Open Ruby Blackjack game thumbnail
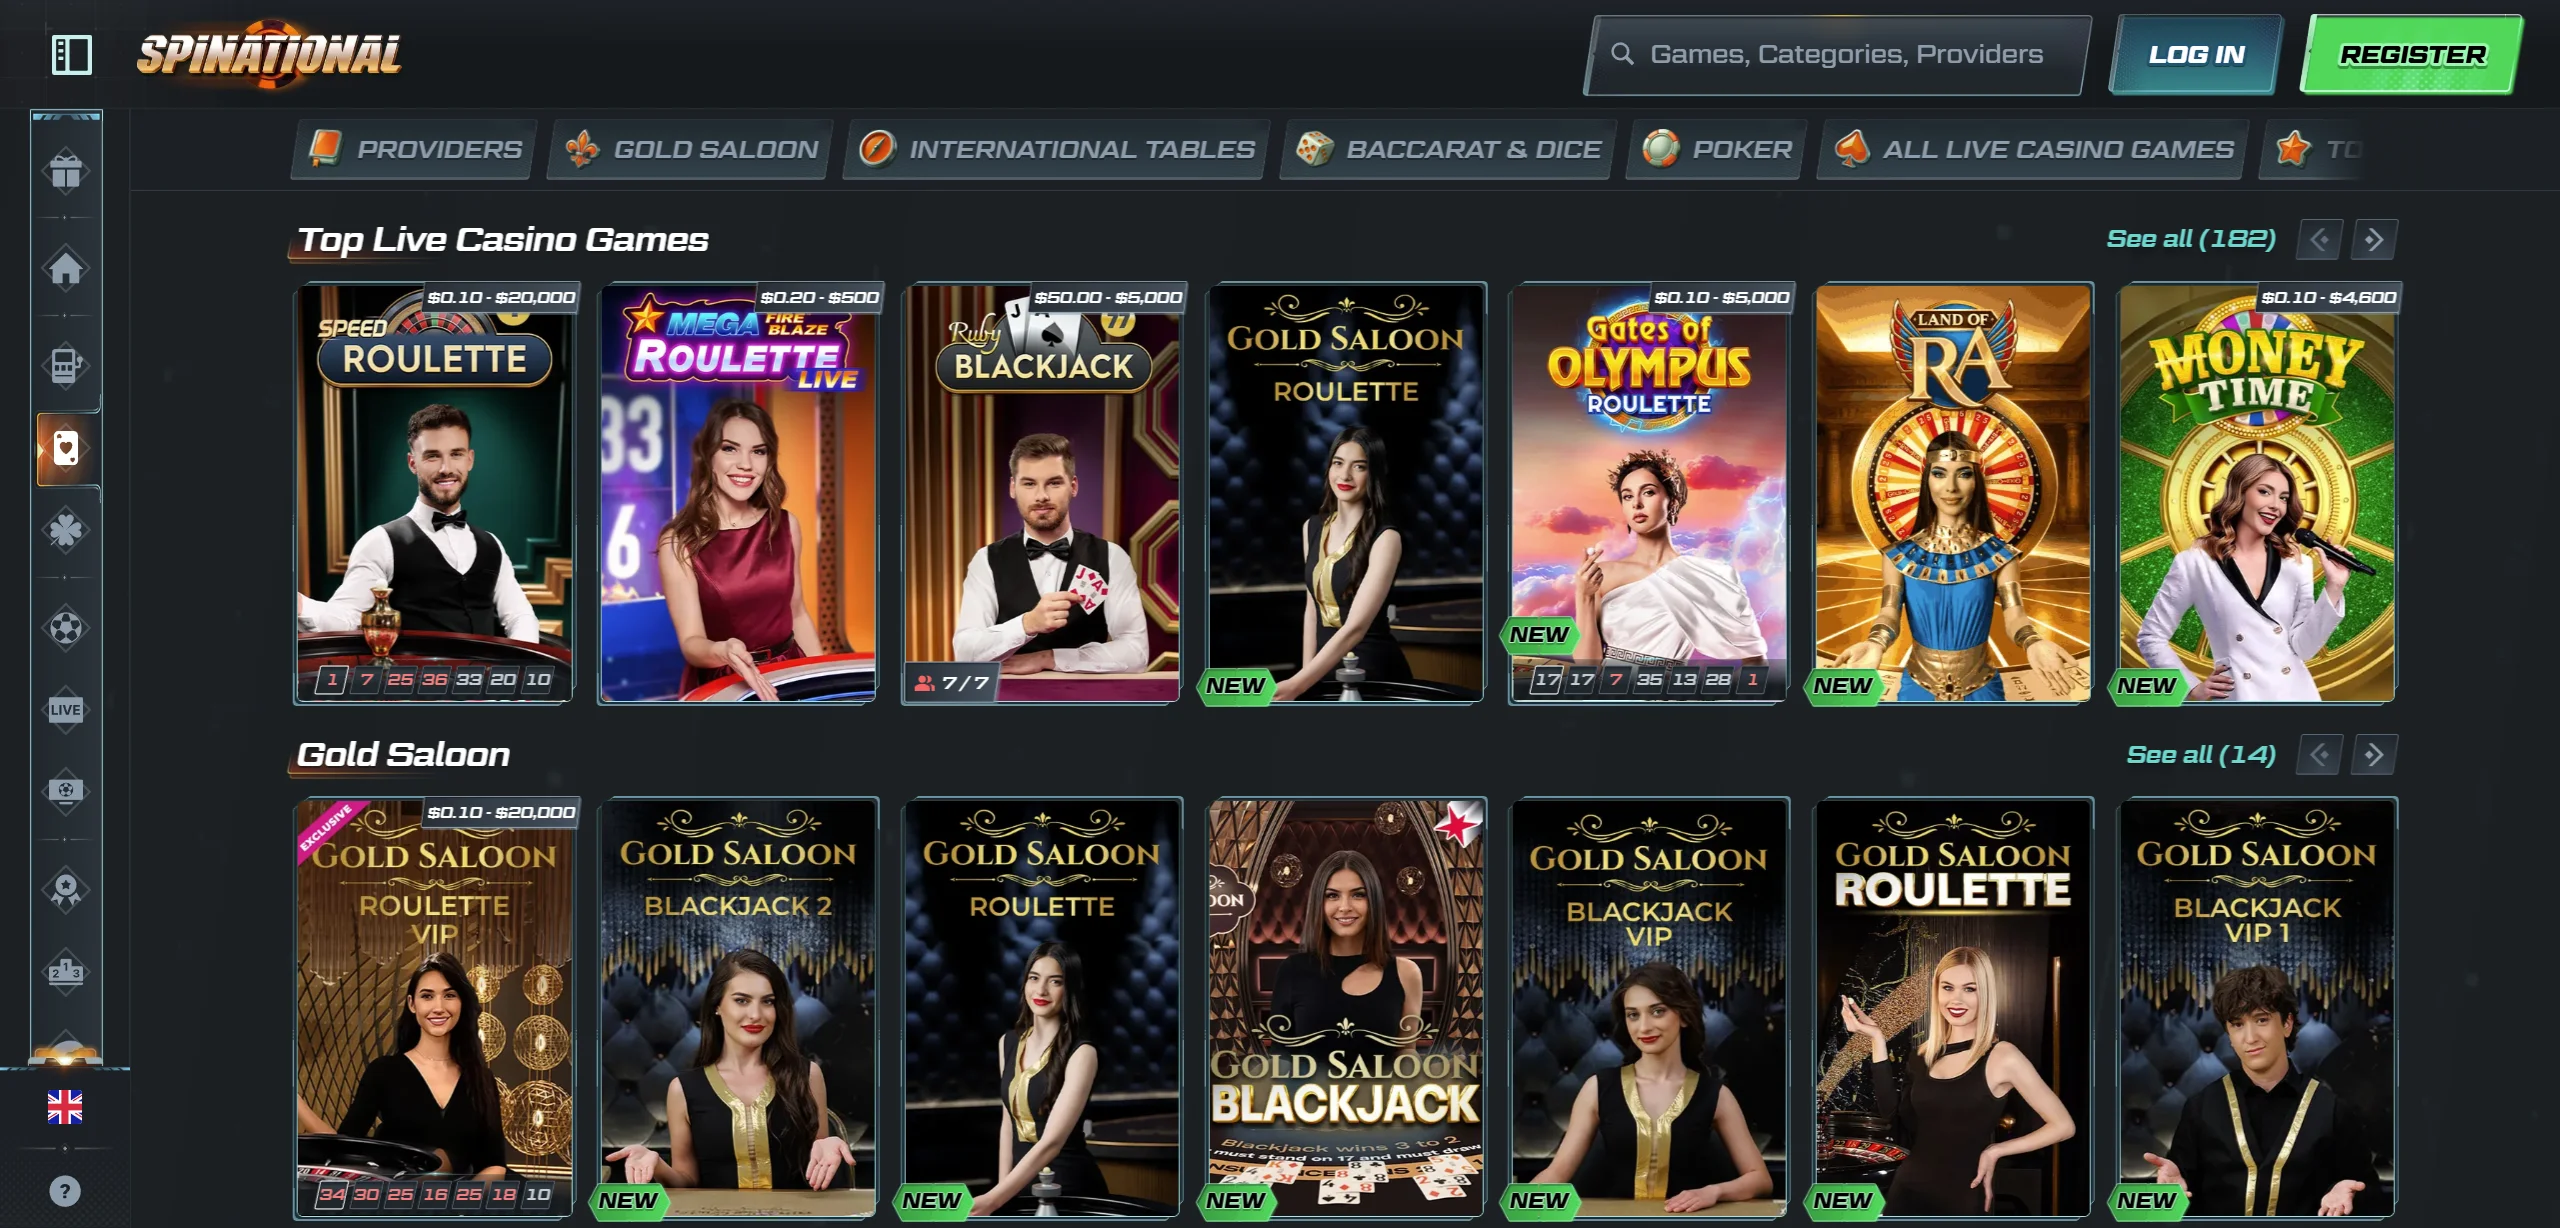The width and height of the screenshot is (2560, 1228). 1043,493
